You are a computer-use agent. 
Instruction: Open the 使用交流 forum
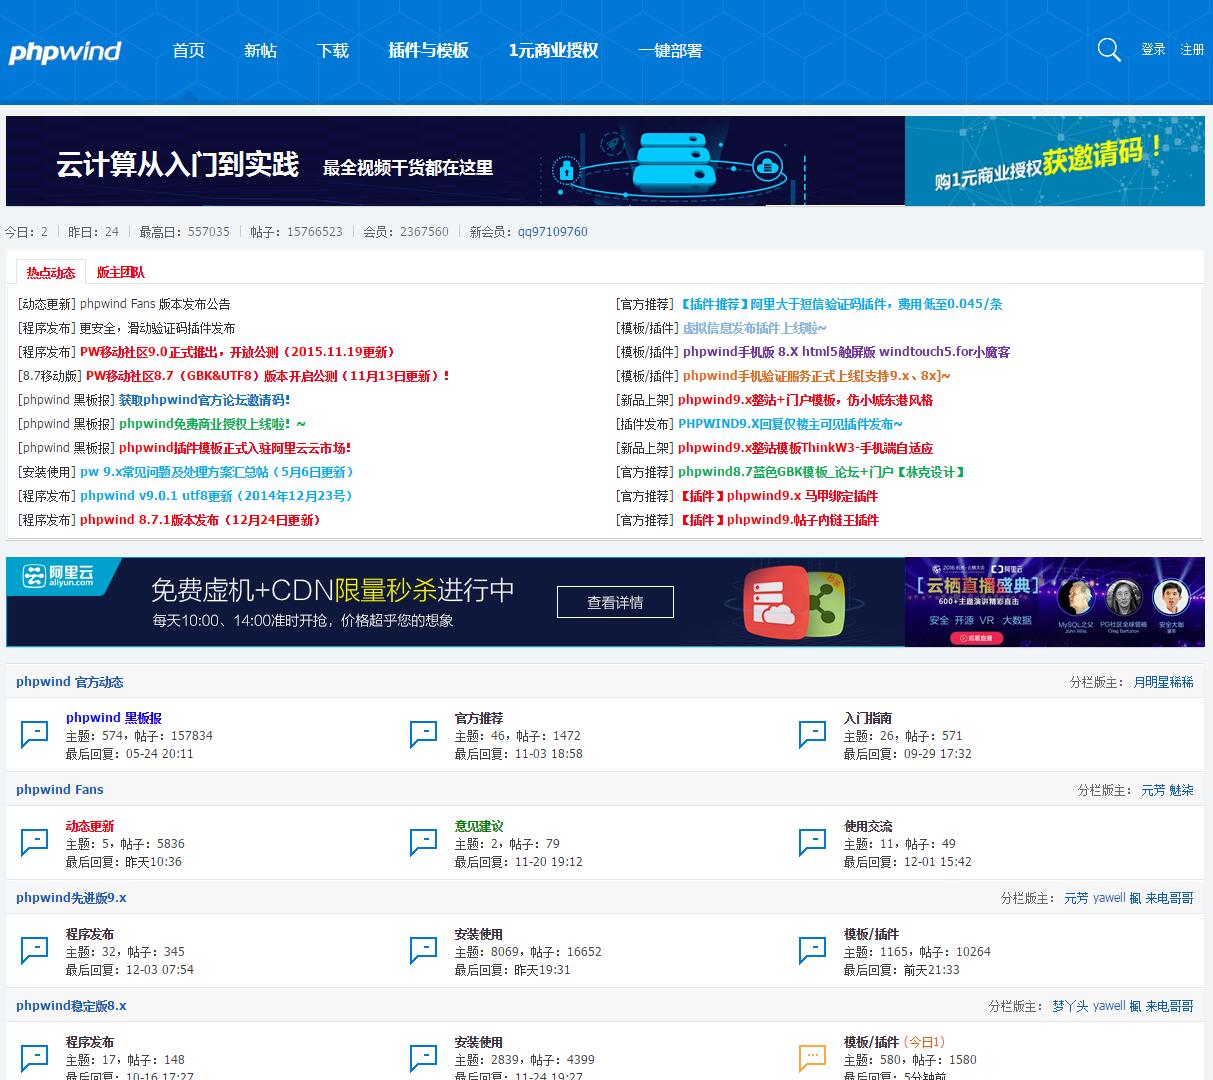coord(868,826)
